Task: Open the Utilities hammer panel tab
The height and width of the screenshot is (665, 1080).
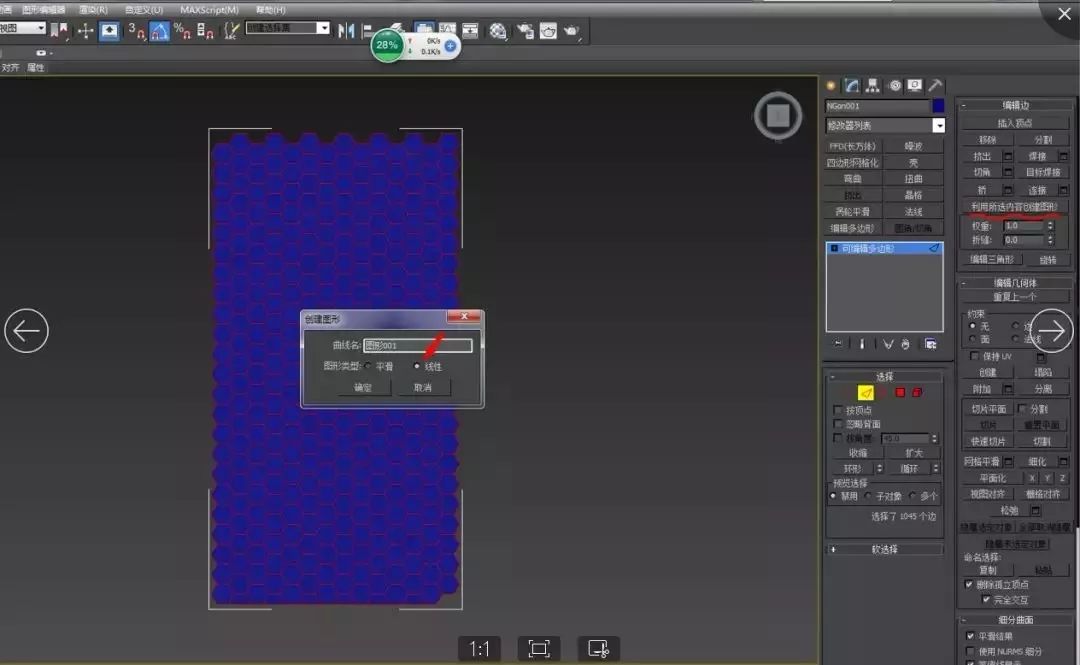Action: coord(935,85)
